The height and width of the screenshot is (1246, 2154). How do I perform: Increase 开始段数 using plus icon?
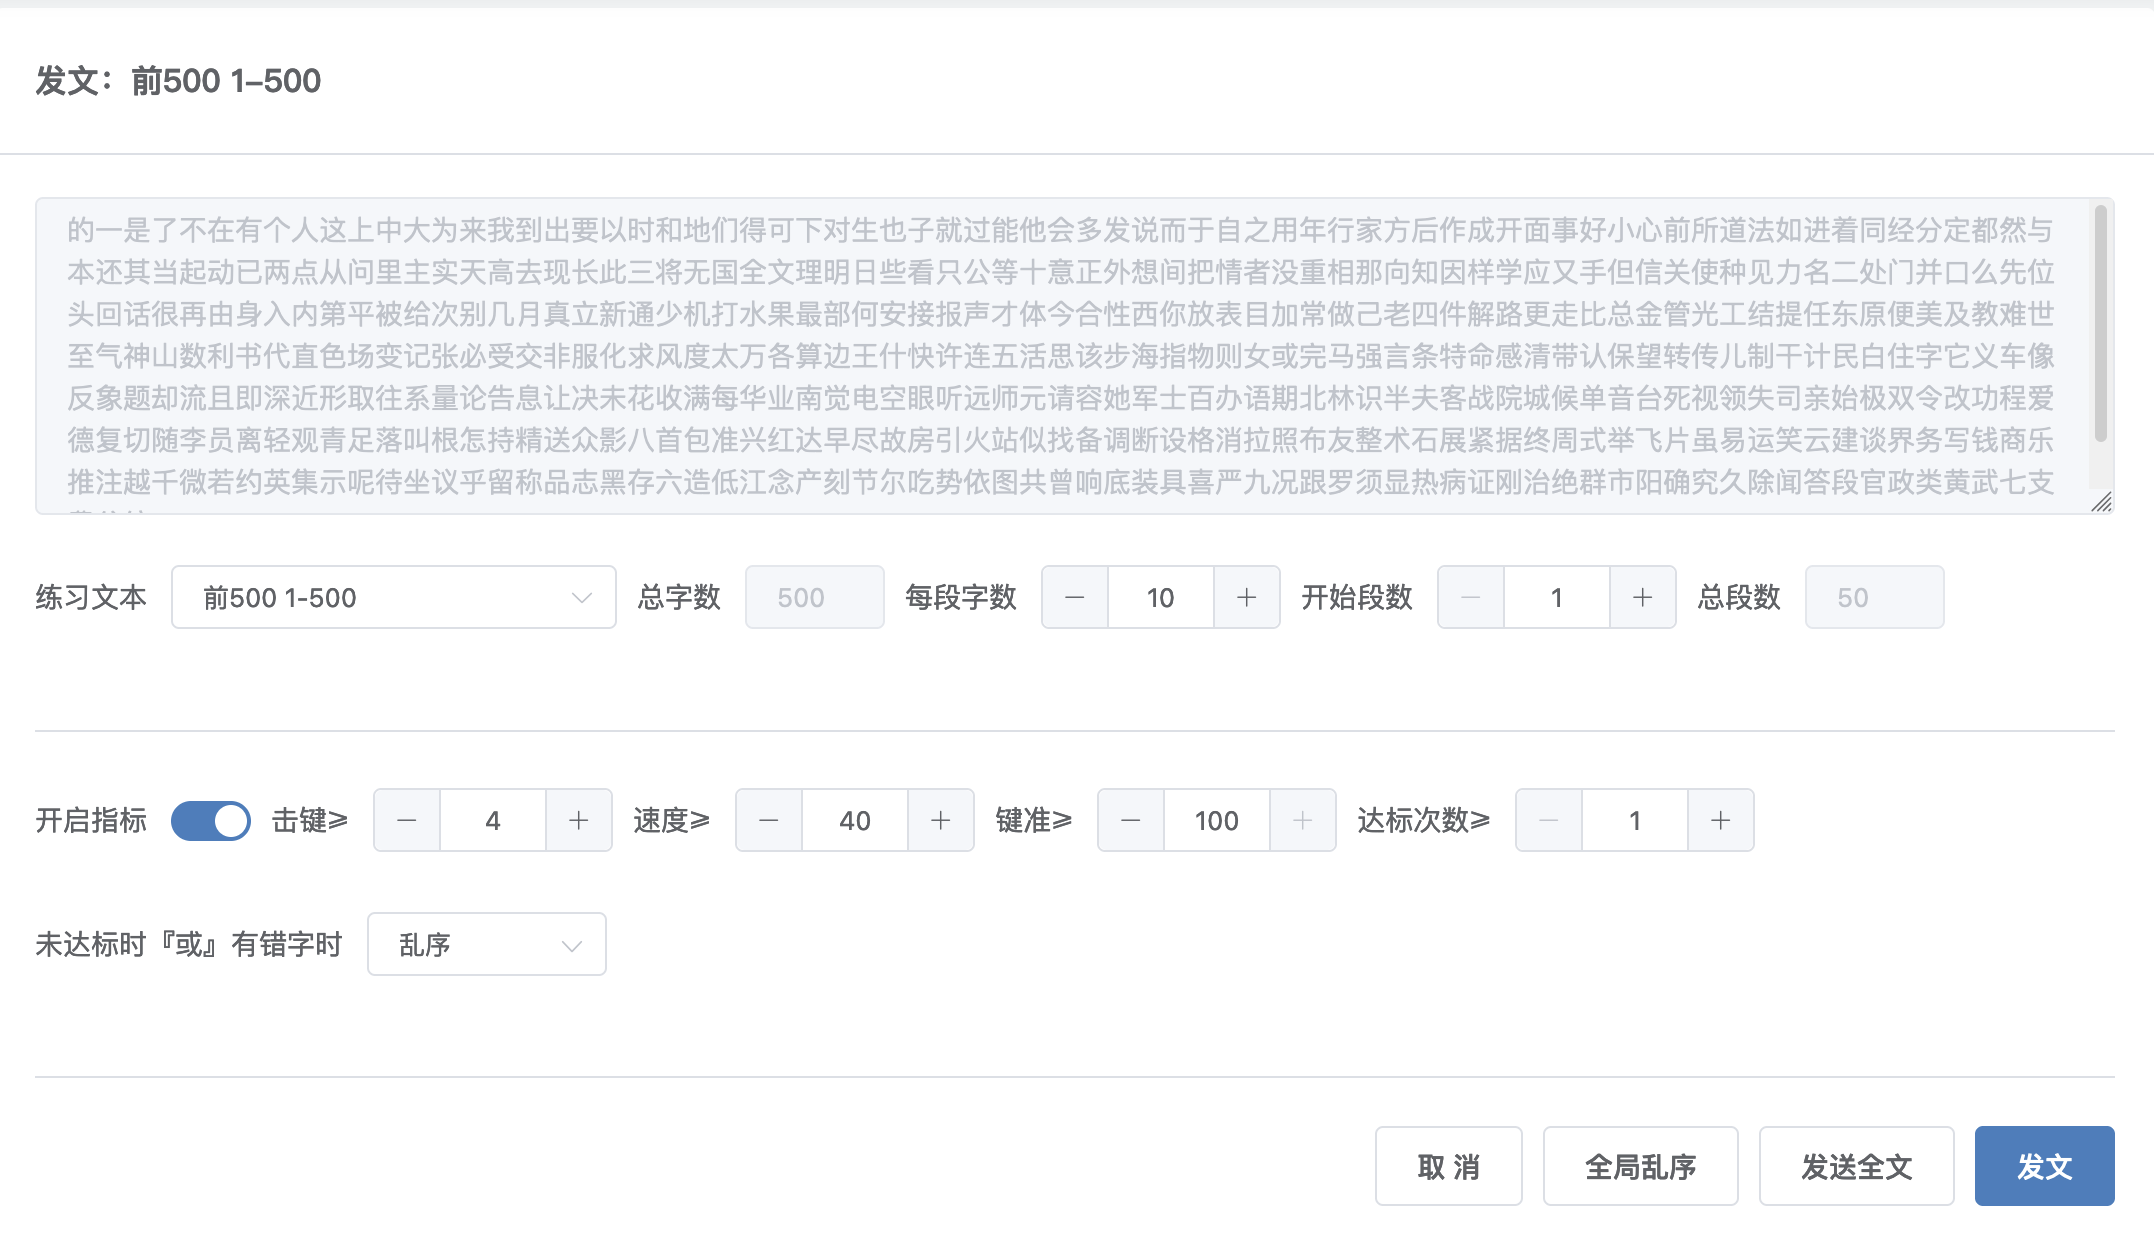click(x=1642, y=597)
